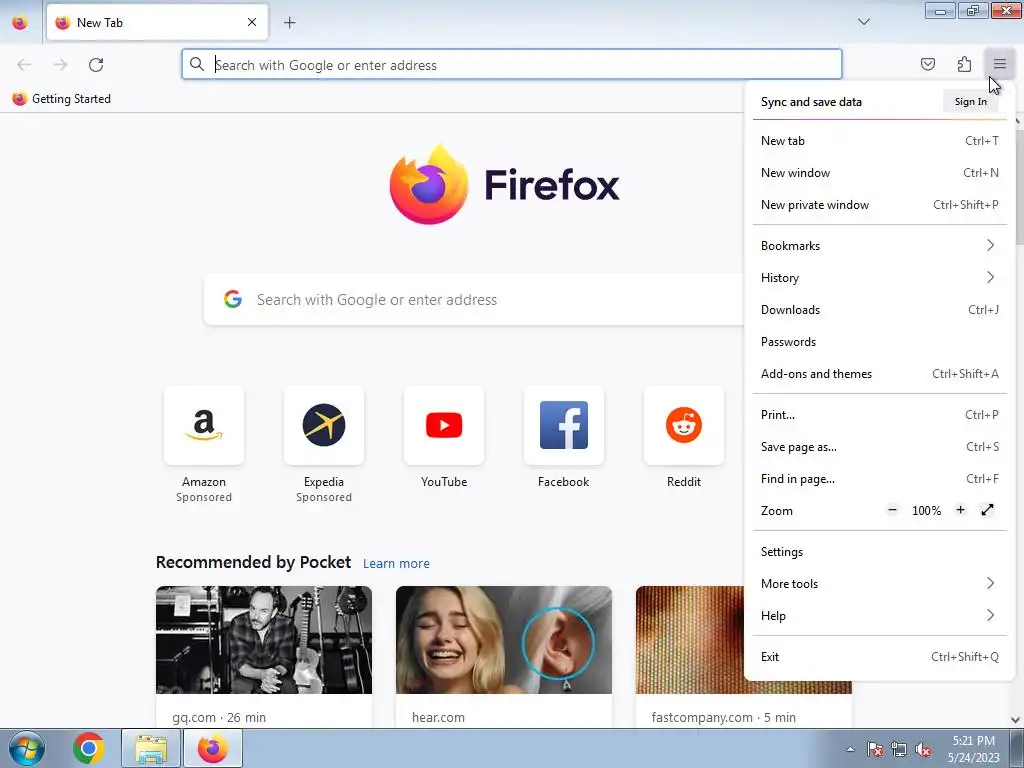
Task: Open the gq.com Pocket story thumbnail
Action: [264, 640]
